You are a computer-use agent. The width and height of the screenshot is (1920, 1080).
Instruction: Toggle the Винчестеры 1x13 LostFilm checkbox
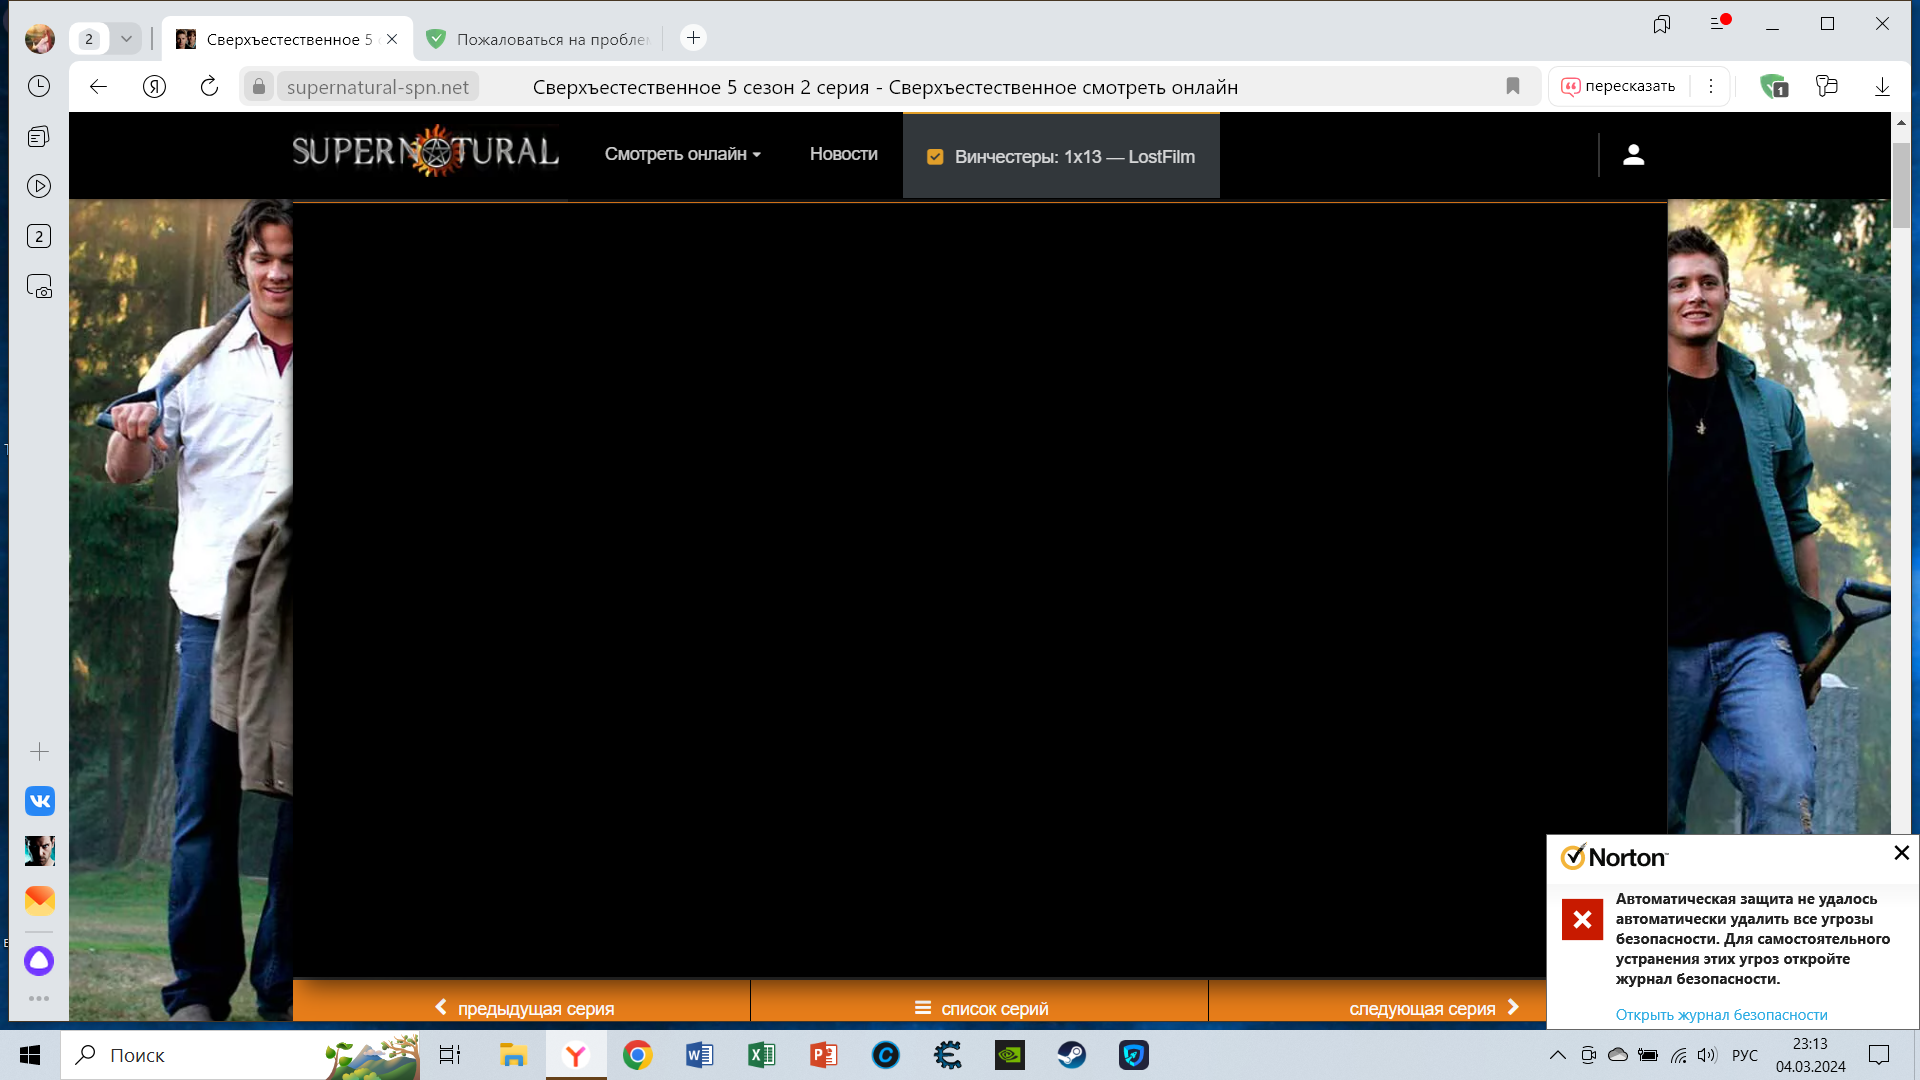point(935,157)
